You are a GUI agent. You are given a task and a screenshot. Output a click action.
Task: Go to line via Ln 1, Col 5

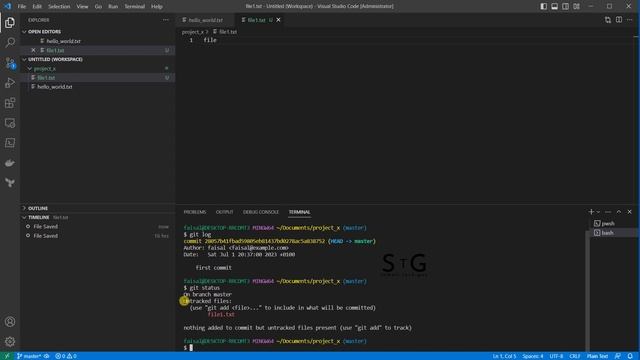[504, 356]
